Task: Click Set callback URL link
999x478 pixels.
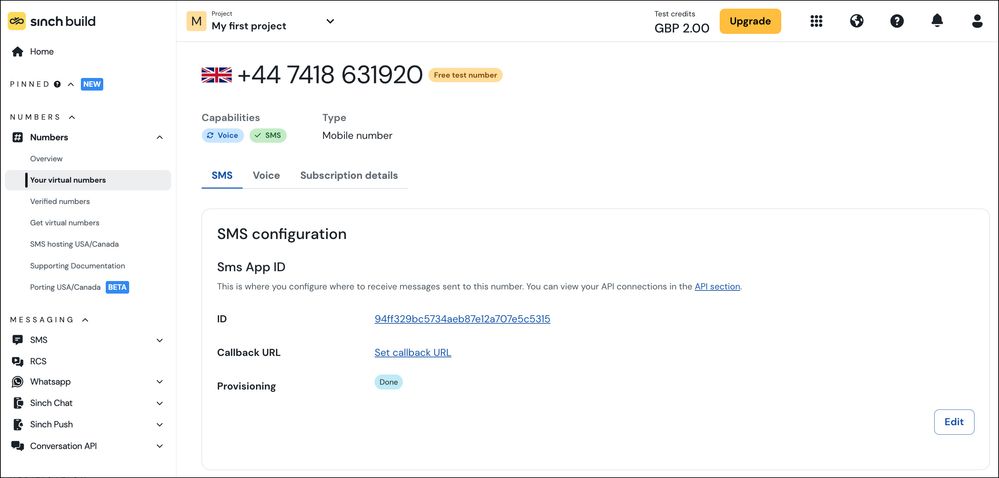Action: 413,352
